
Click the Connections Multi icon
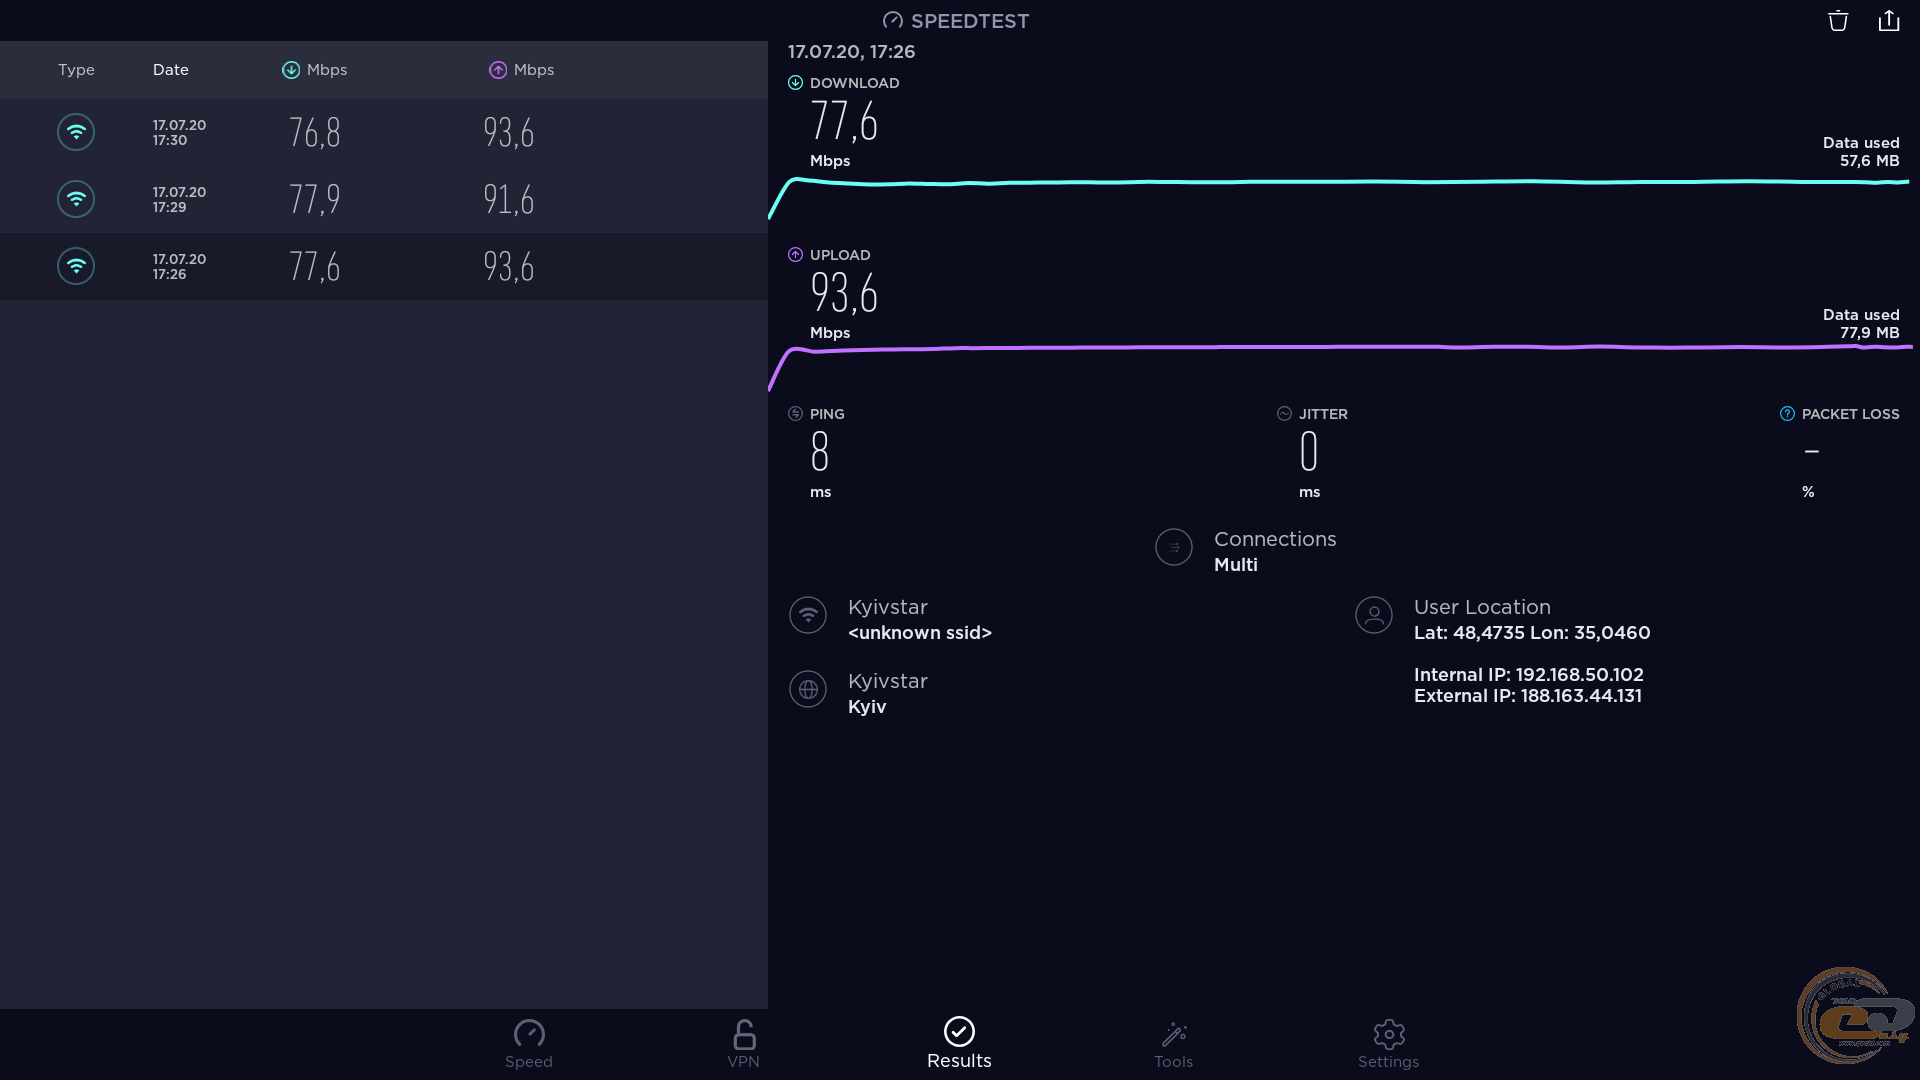tap(1173, 548)
